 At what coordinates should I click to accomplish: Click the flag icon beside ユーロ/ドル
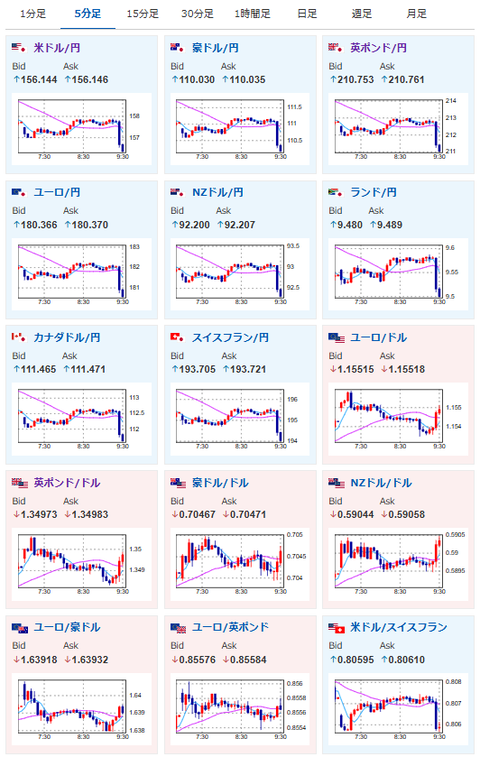(x=336, y=337)
